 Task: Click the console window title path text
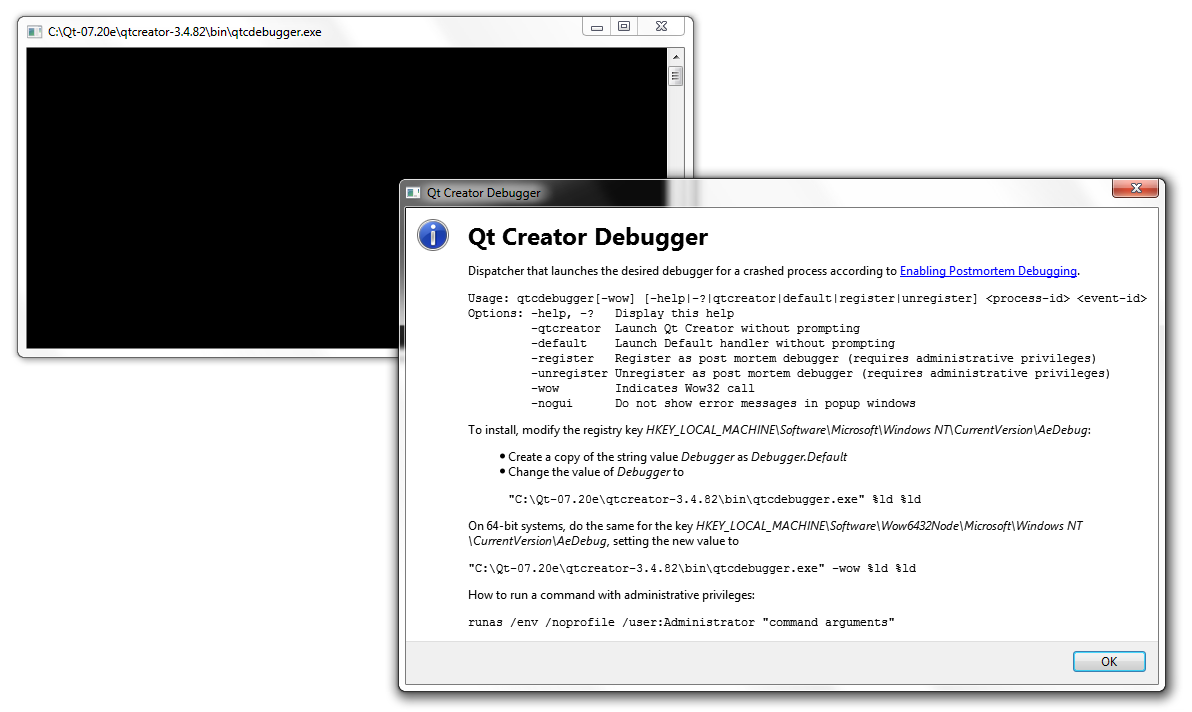click(185, 32)
